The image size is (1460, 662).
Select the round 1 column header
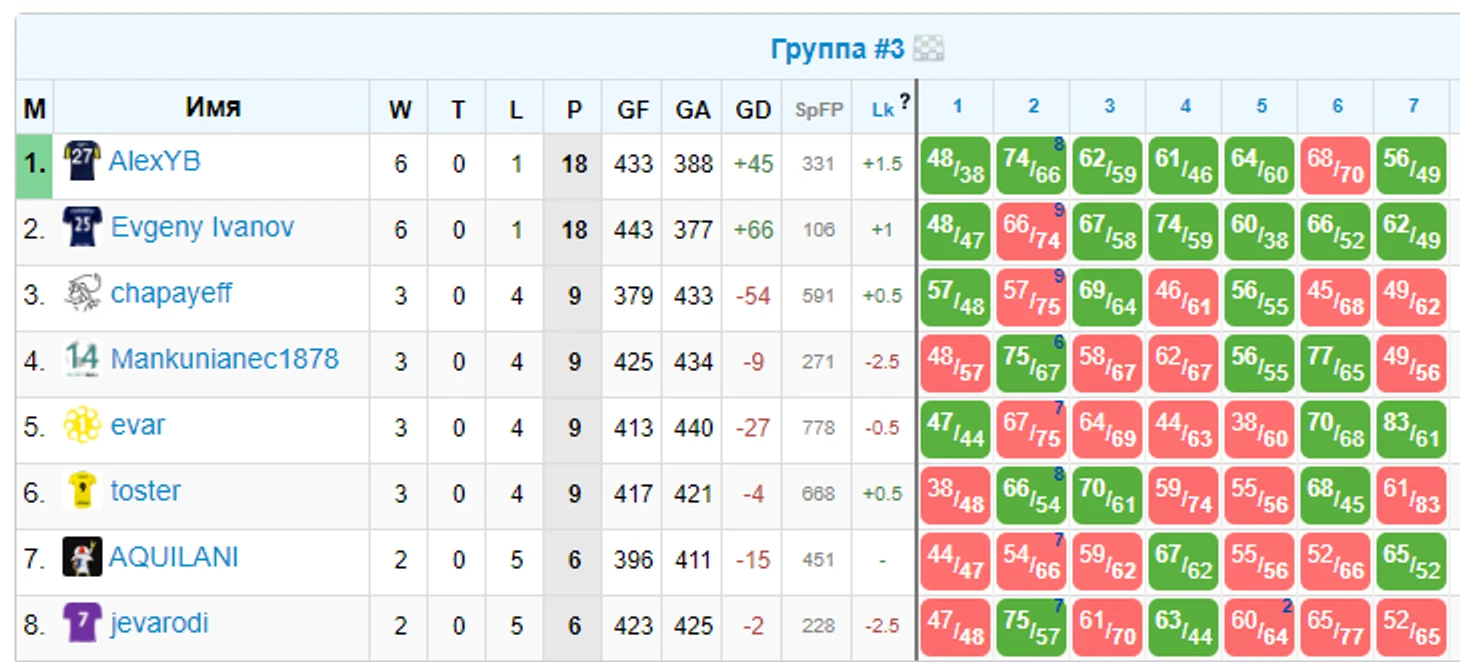tap(957, 106)
